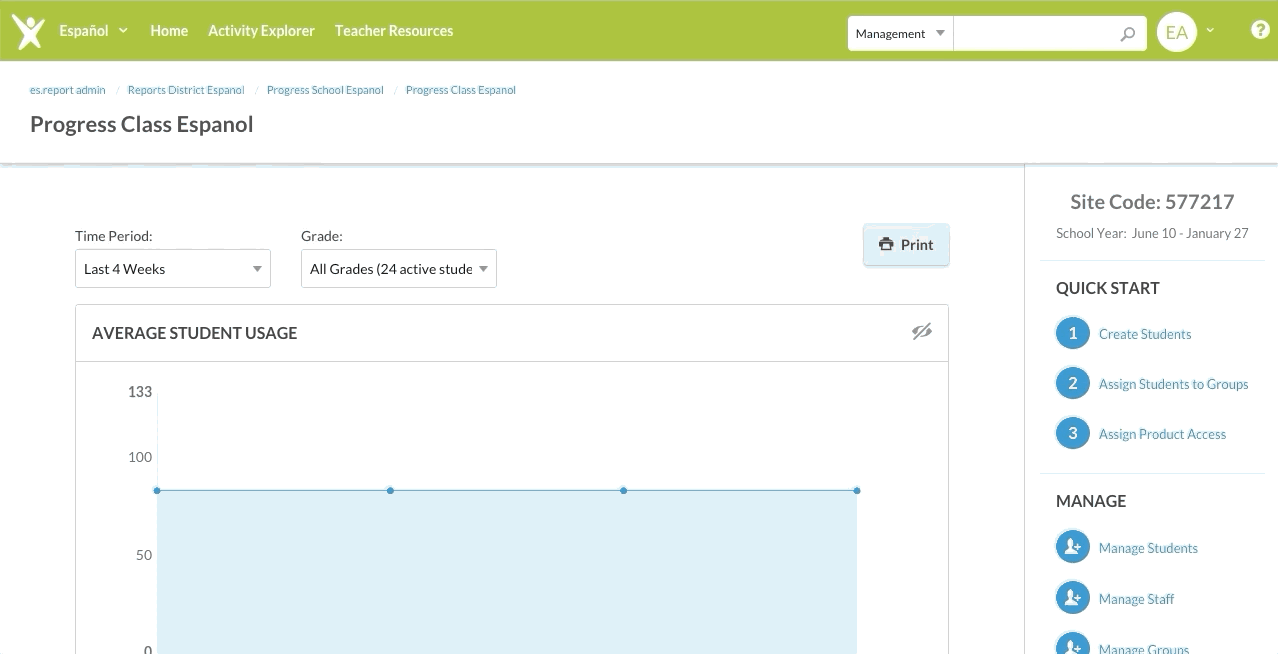Viewport: 1278px width, 654px height.
Task: Click the EA user avatar
Action: pos(1176,32)
